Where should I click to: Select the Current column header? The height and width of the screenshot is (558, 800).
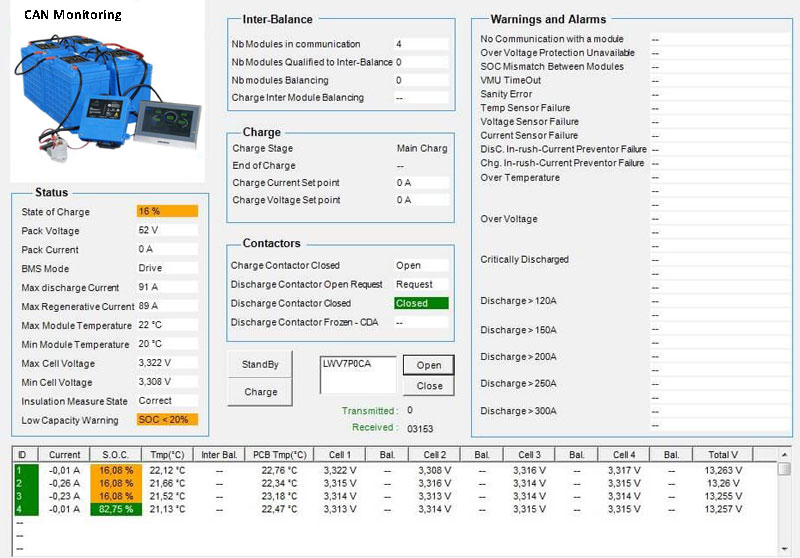tap(64, 454)
